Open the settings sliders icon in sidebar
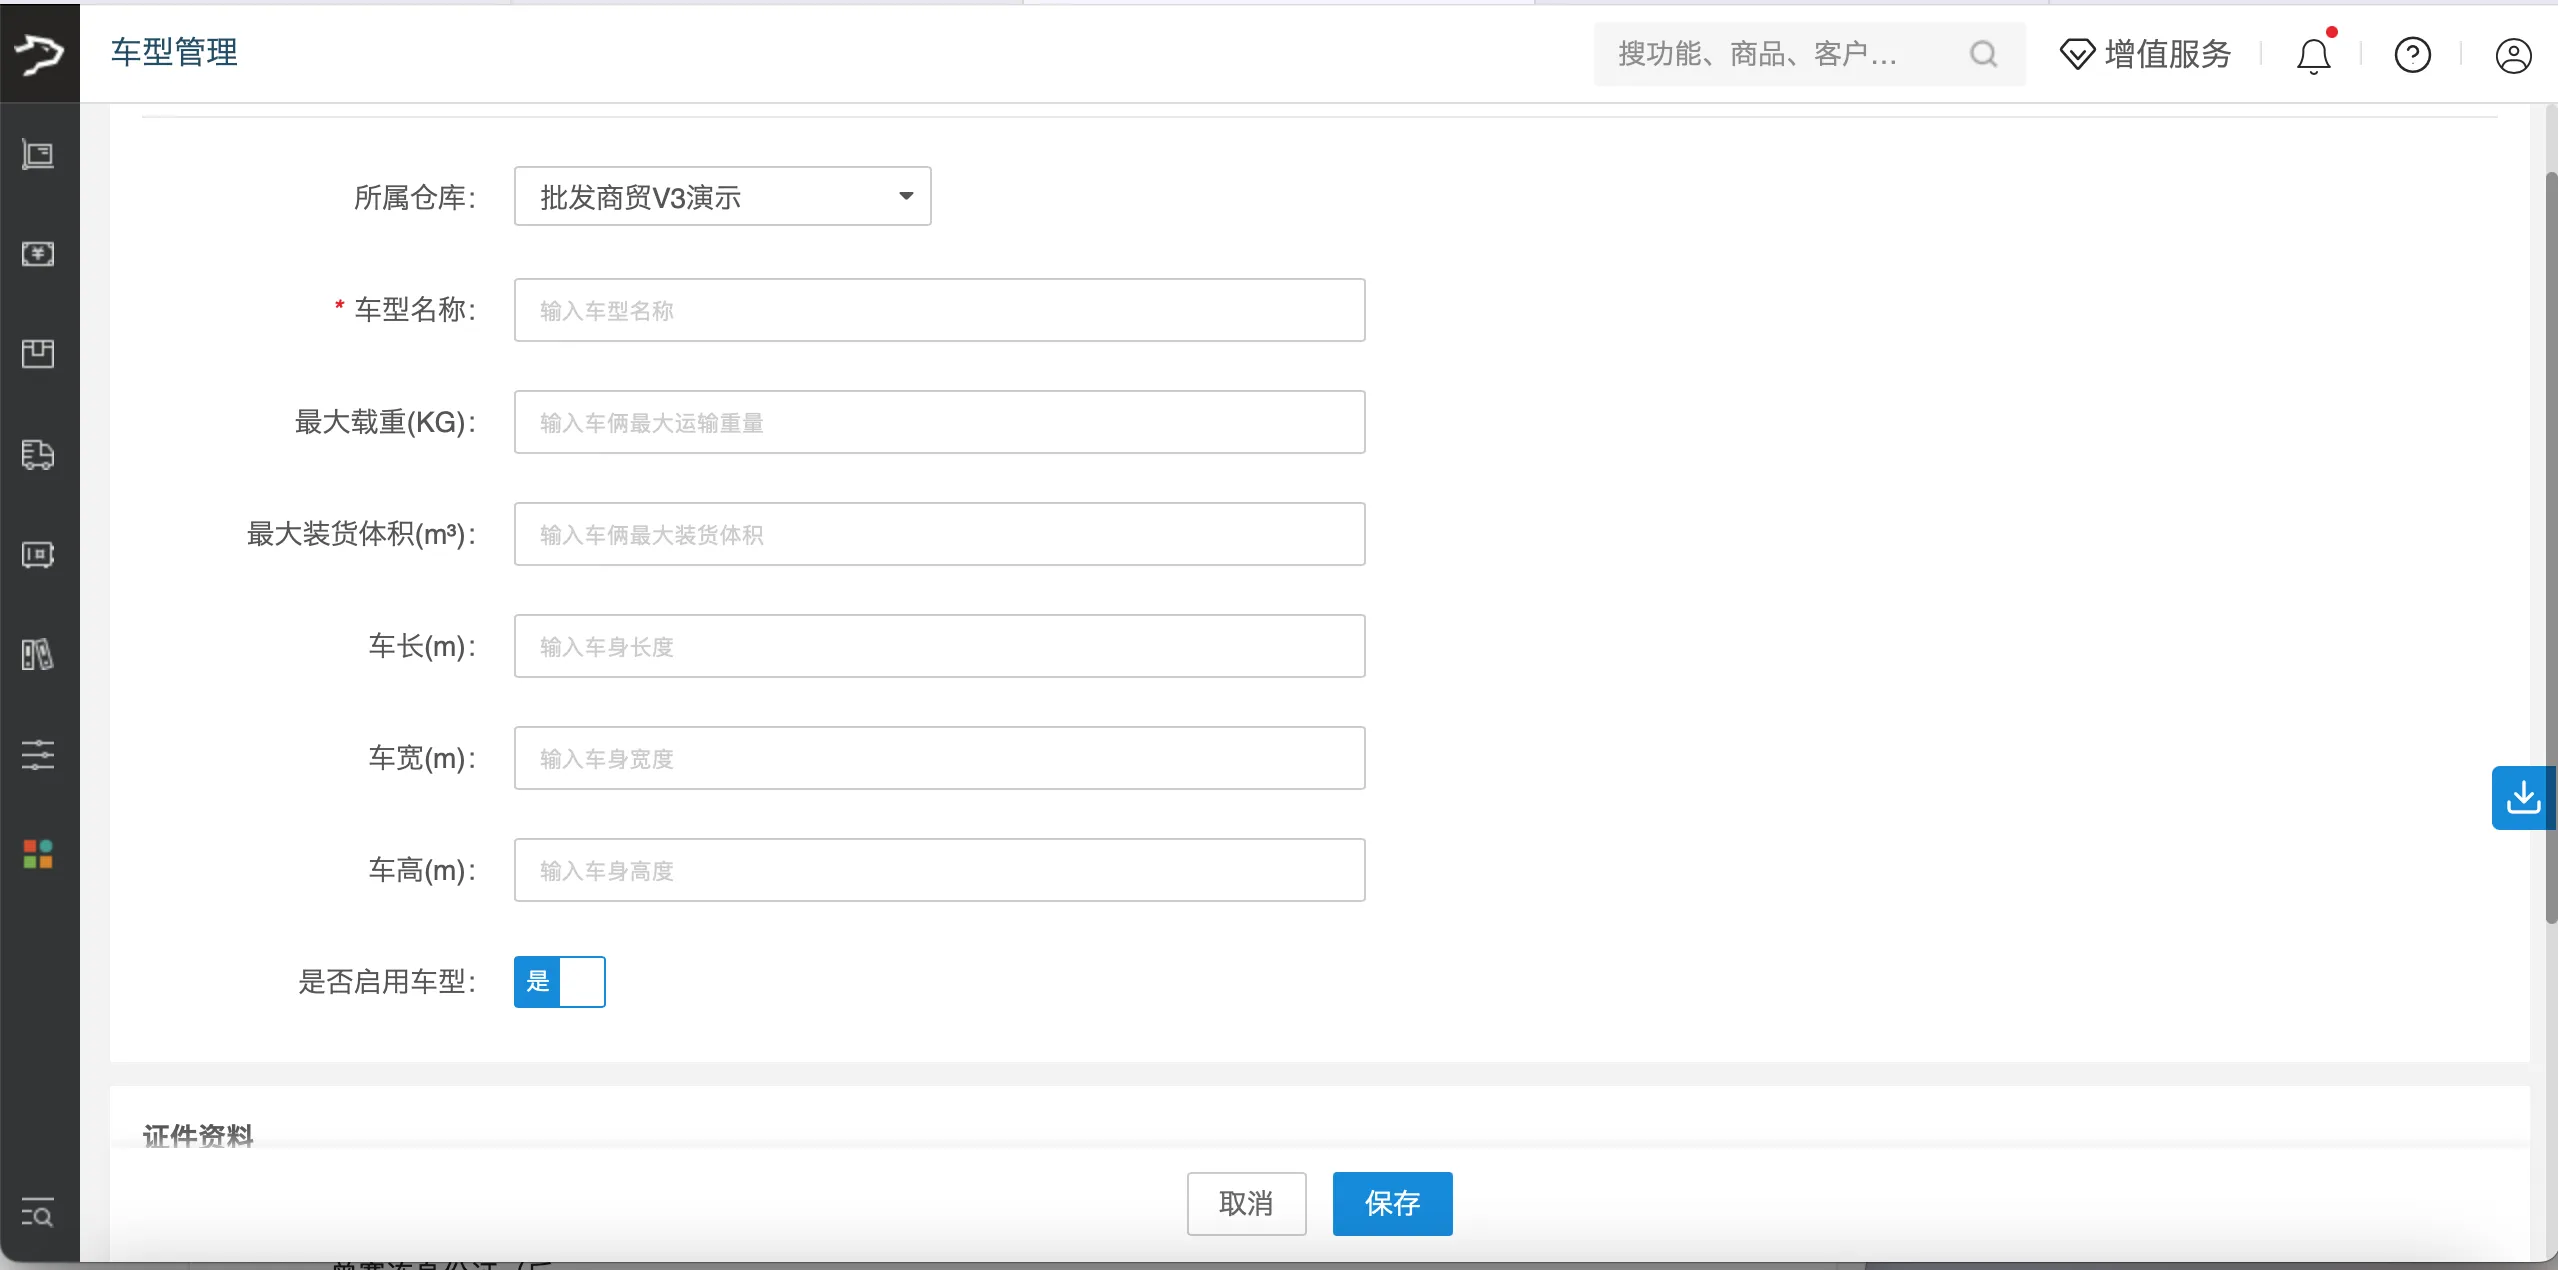This screenshot has height=1270, width=2558. click(38, 754)
